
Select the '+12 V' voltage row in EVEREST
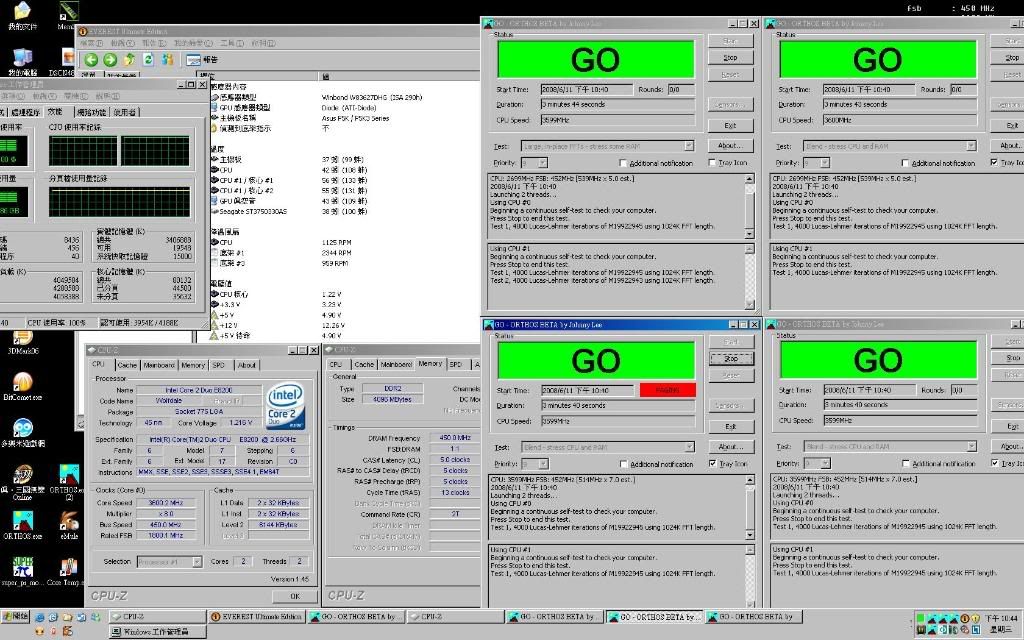[278, 325]
